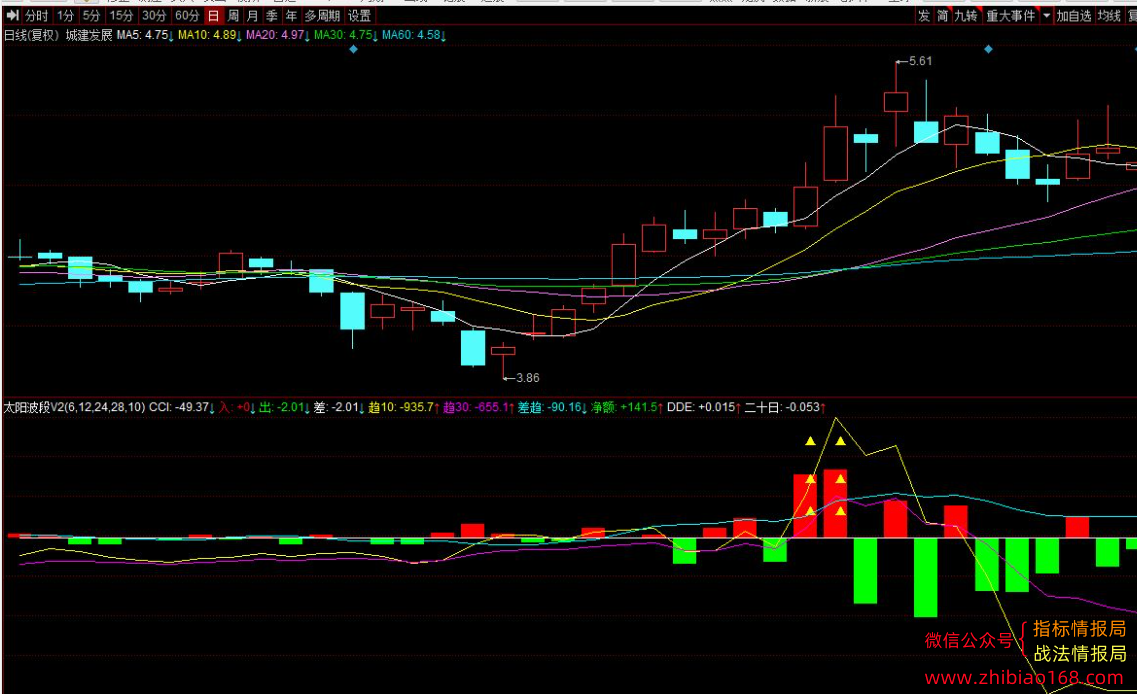Click the 差趋: -90.16 value

pos(553,408)
